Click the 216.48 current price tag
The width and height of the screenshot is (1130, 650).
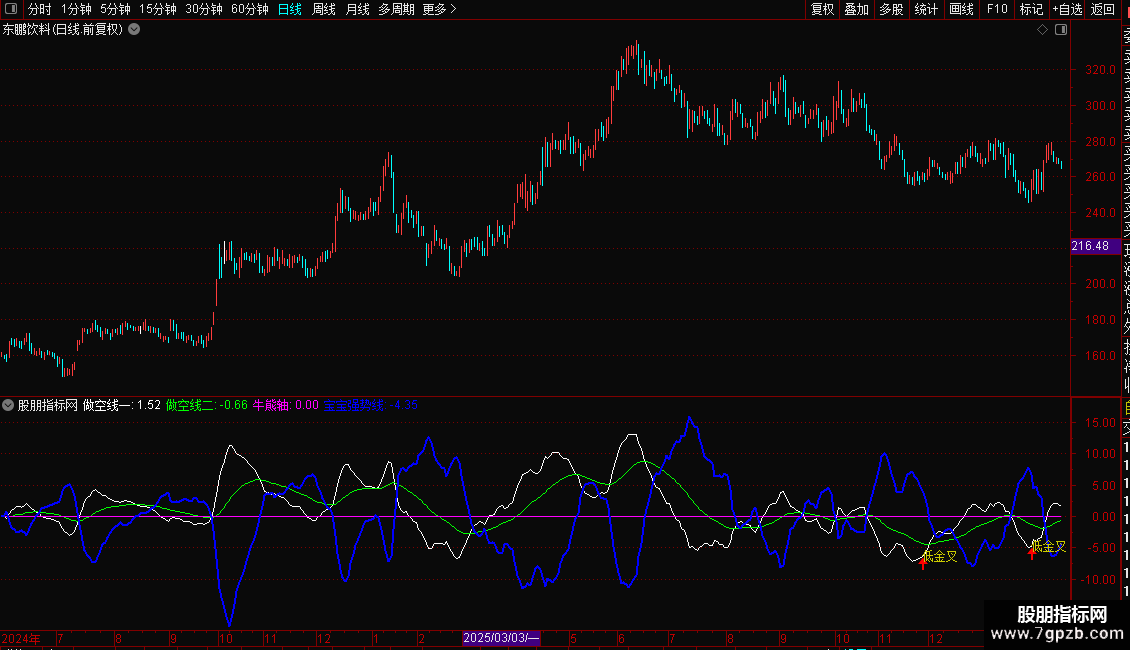(1095, 246)
